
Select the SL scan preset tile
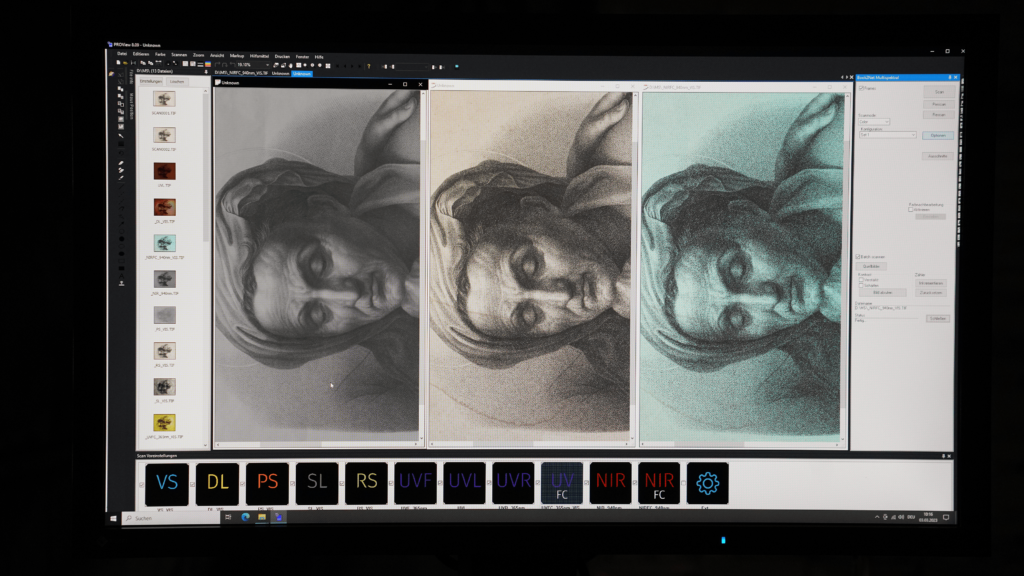coord(317,483)
